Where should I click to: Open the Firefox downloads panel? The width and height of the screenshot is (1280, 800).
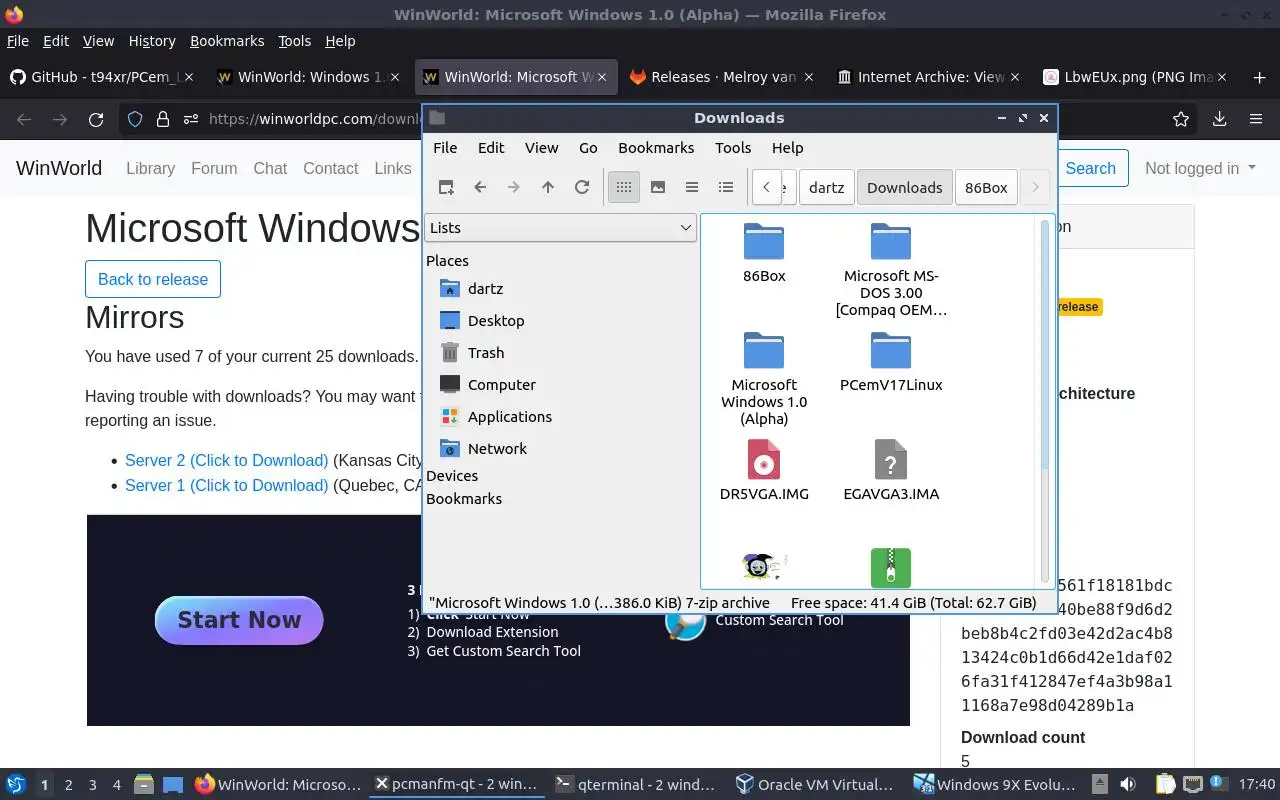pos(1219,119)
